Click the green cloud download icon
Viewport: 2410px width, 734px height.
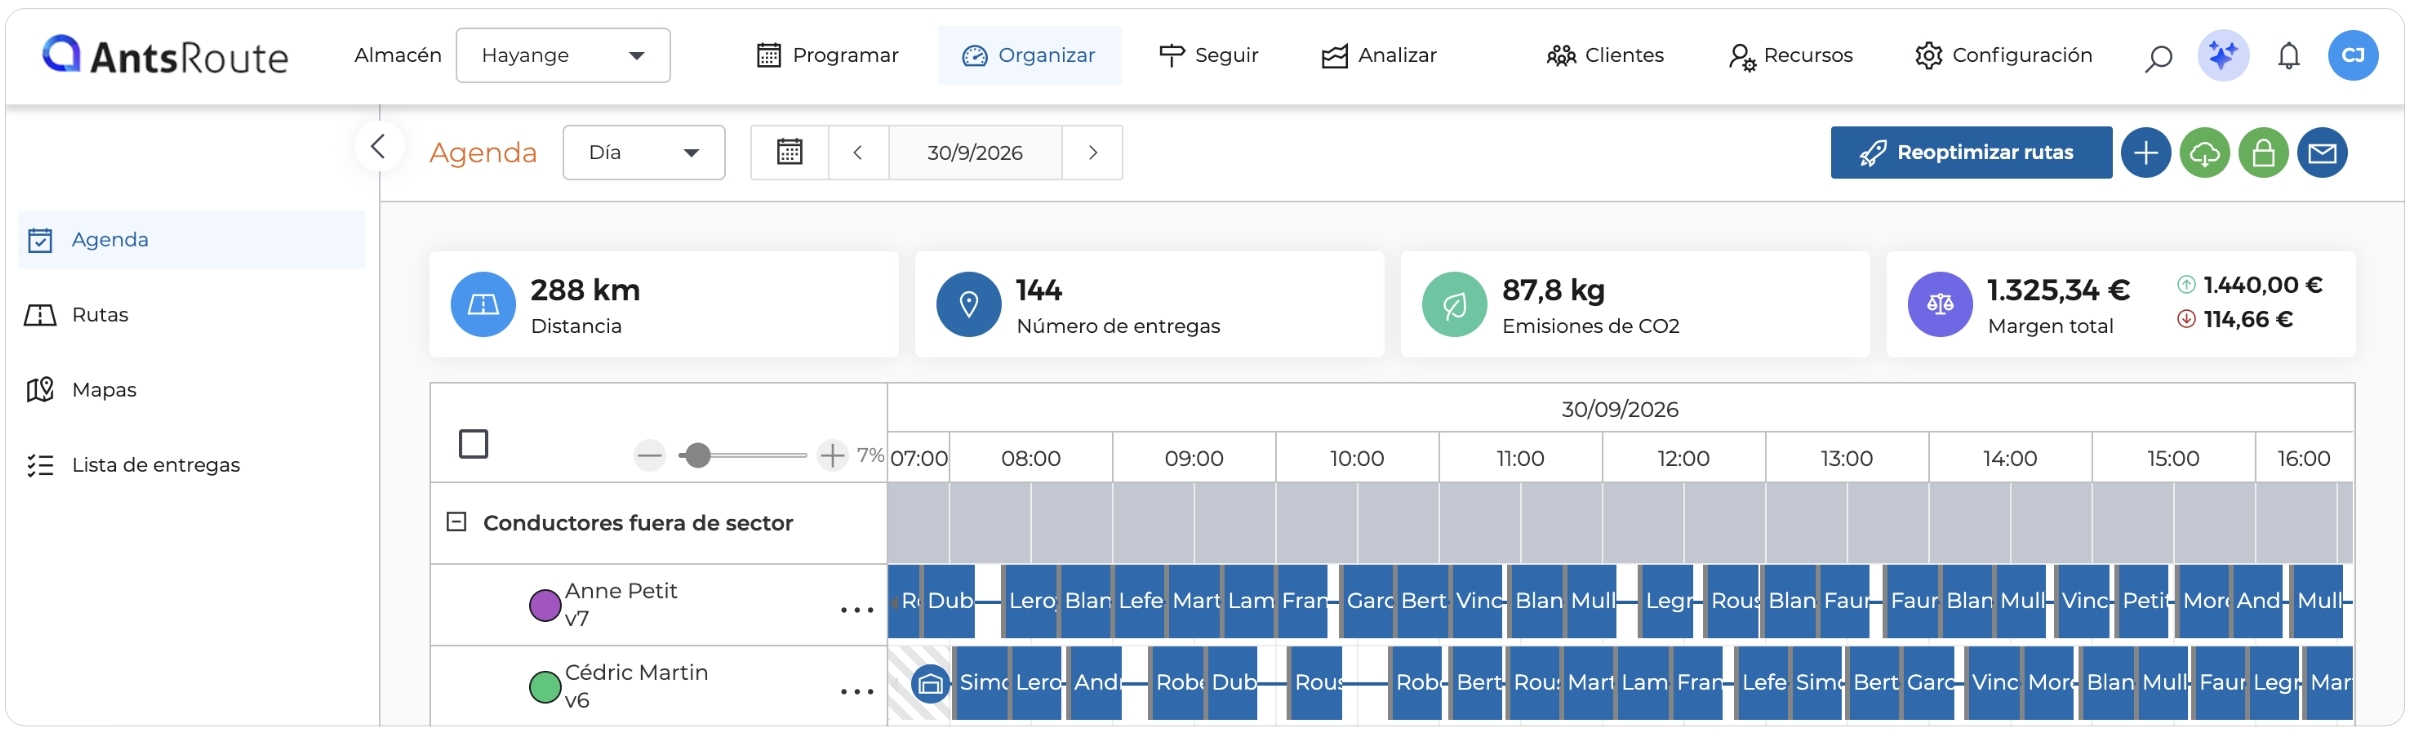click(x=2205, y=153)
